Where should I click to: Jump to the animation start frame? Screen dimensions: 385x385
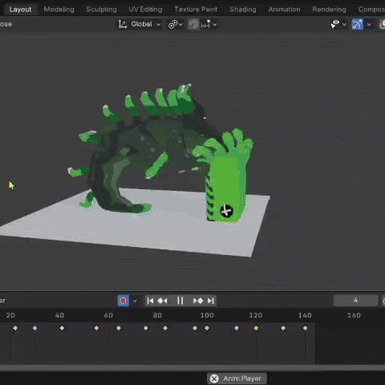click(150, 301)
